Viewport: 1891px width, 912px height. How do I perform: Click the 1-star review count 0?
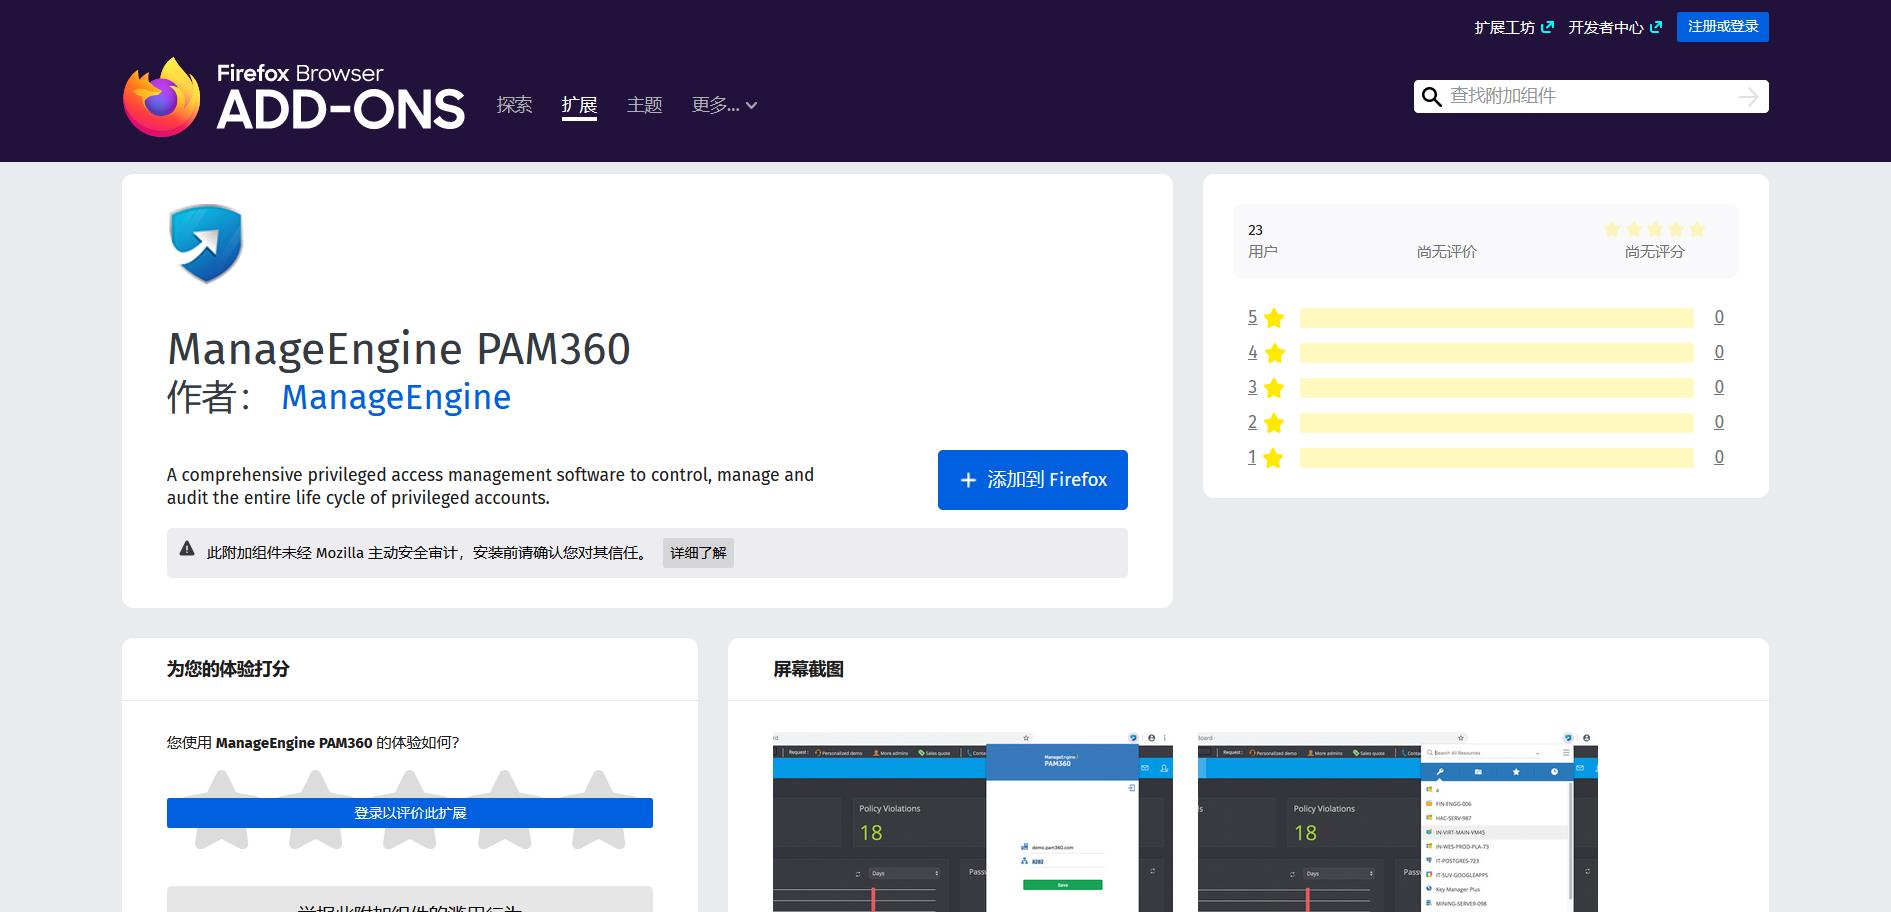click(x=1719, y=457)
